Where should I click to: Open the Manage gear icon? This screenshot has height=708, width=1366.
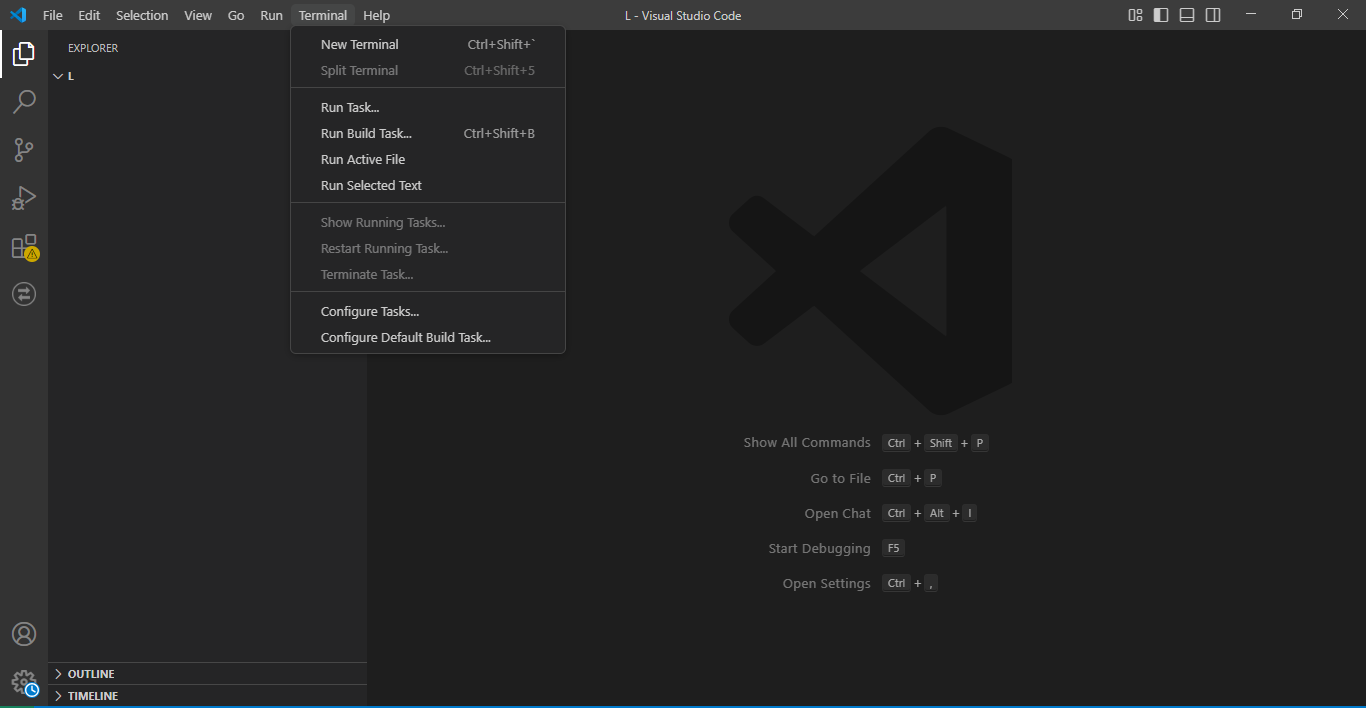(x=24, y=682)
